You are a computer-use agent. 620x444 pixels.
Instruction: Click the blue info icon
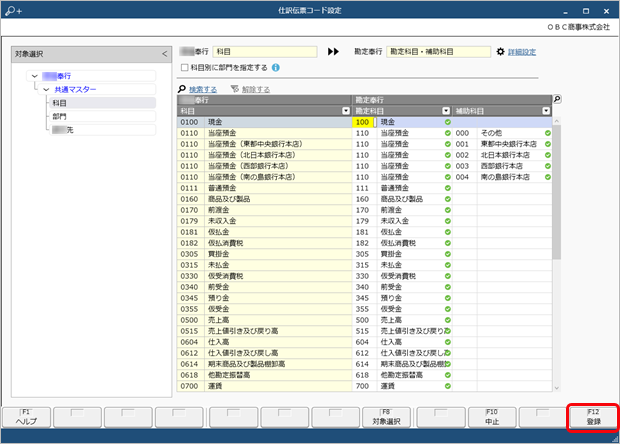point(276,68)
